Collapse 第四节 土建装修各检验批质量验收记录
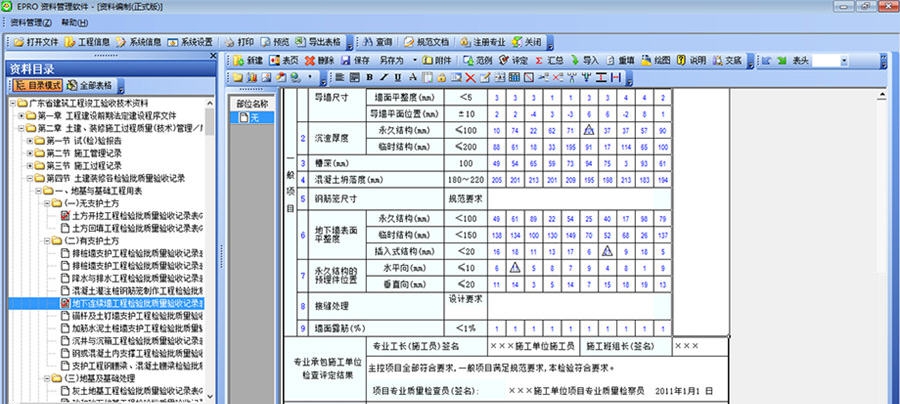Viewport: 900px width, 404px height. click(x=30, y=178)
